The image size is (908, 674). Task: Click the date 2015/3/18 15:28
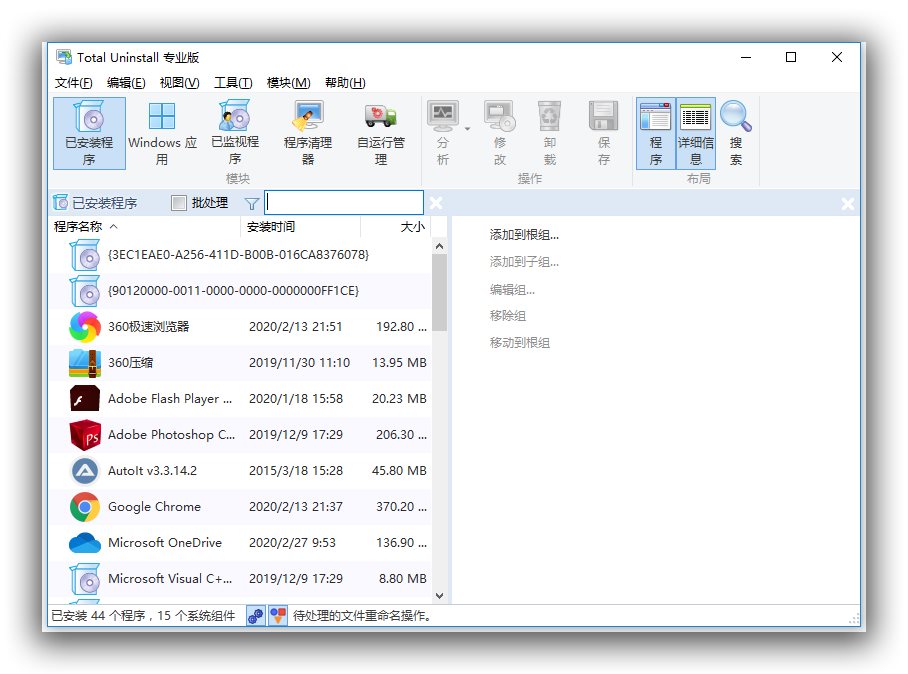point(296,471)
